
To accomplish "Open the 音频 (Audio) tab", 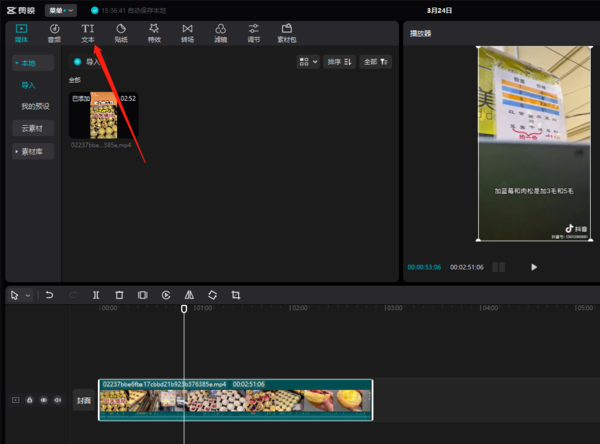I will pos(54,33).
